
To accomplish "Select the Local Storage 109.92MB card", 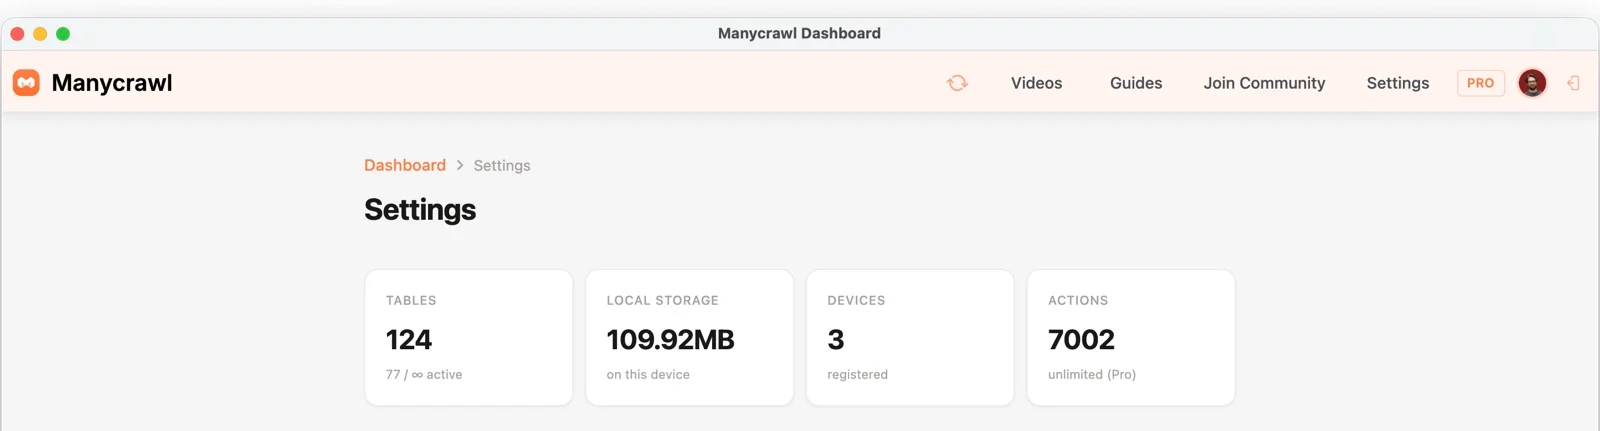I will point(690,337).
